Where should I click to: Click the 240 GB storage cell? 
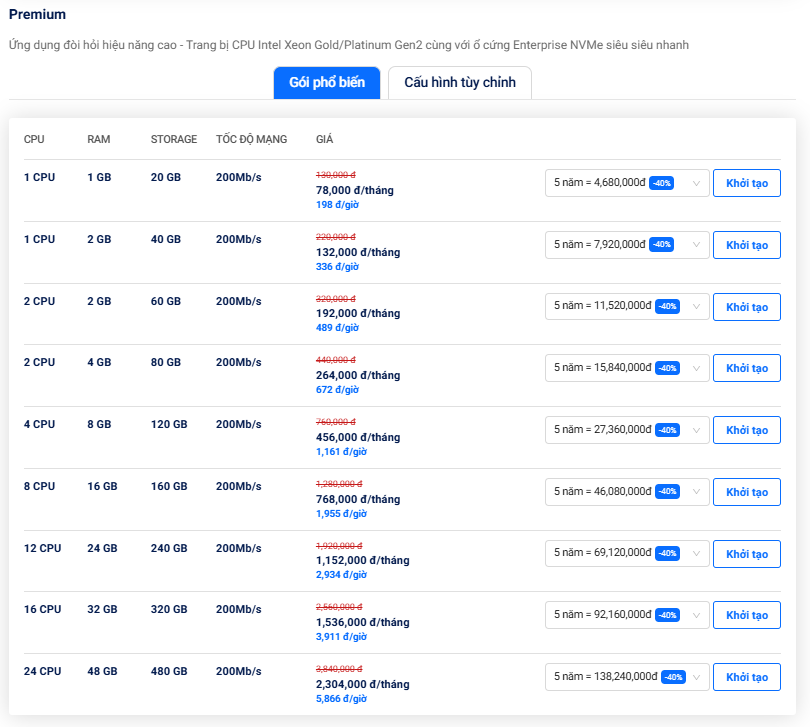point(169,548)
